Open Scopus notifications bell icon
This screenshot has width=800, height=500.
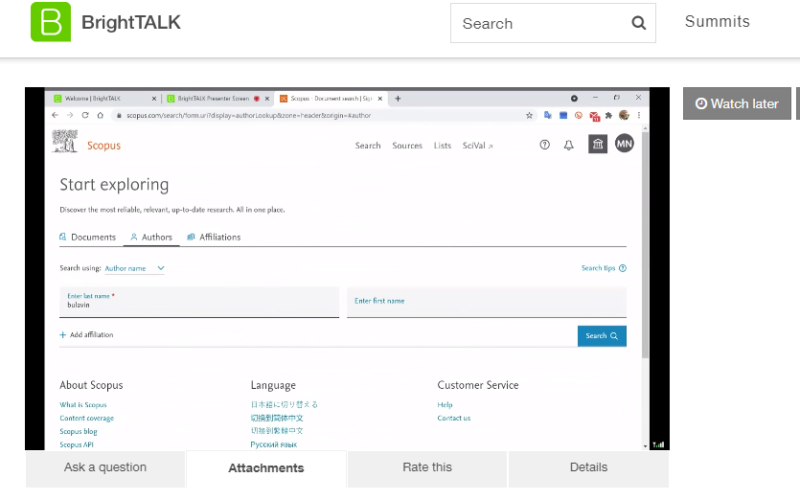(569, 145)
